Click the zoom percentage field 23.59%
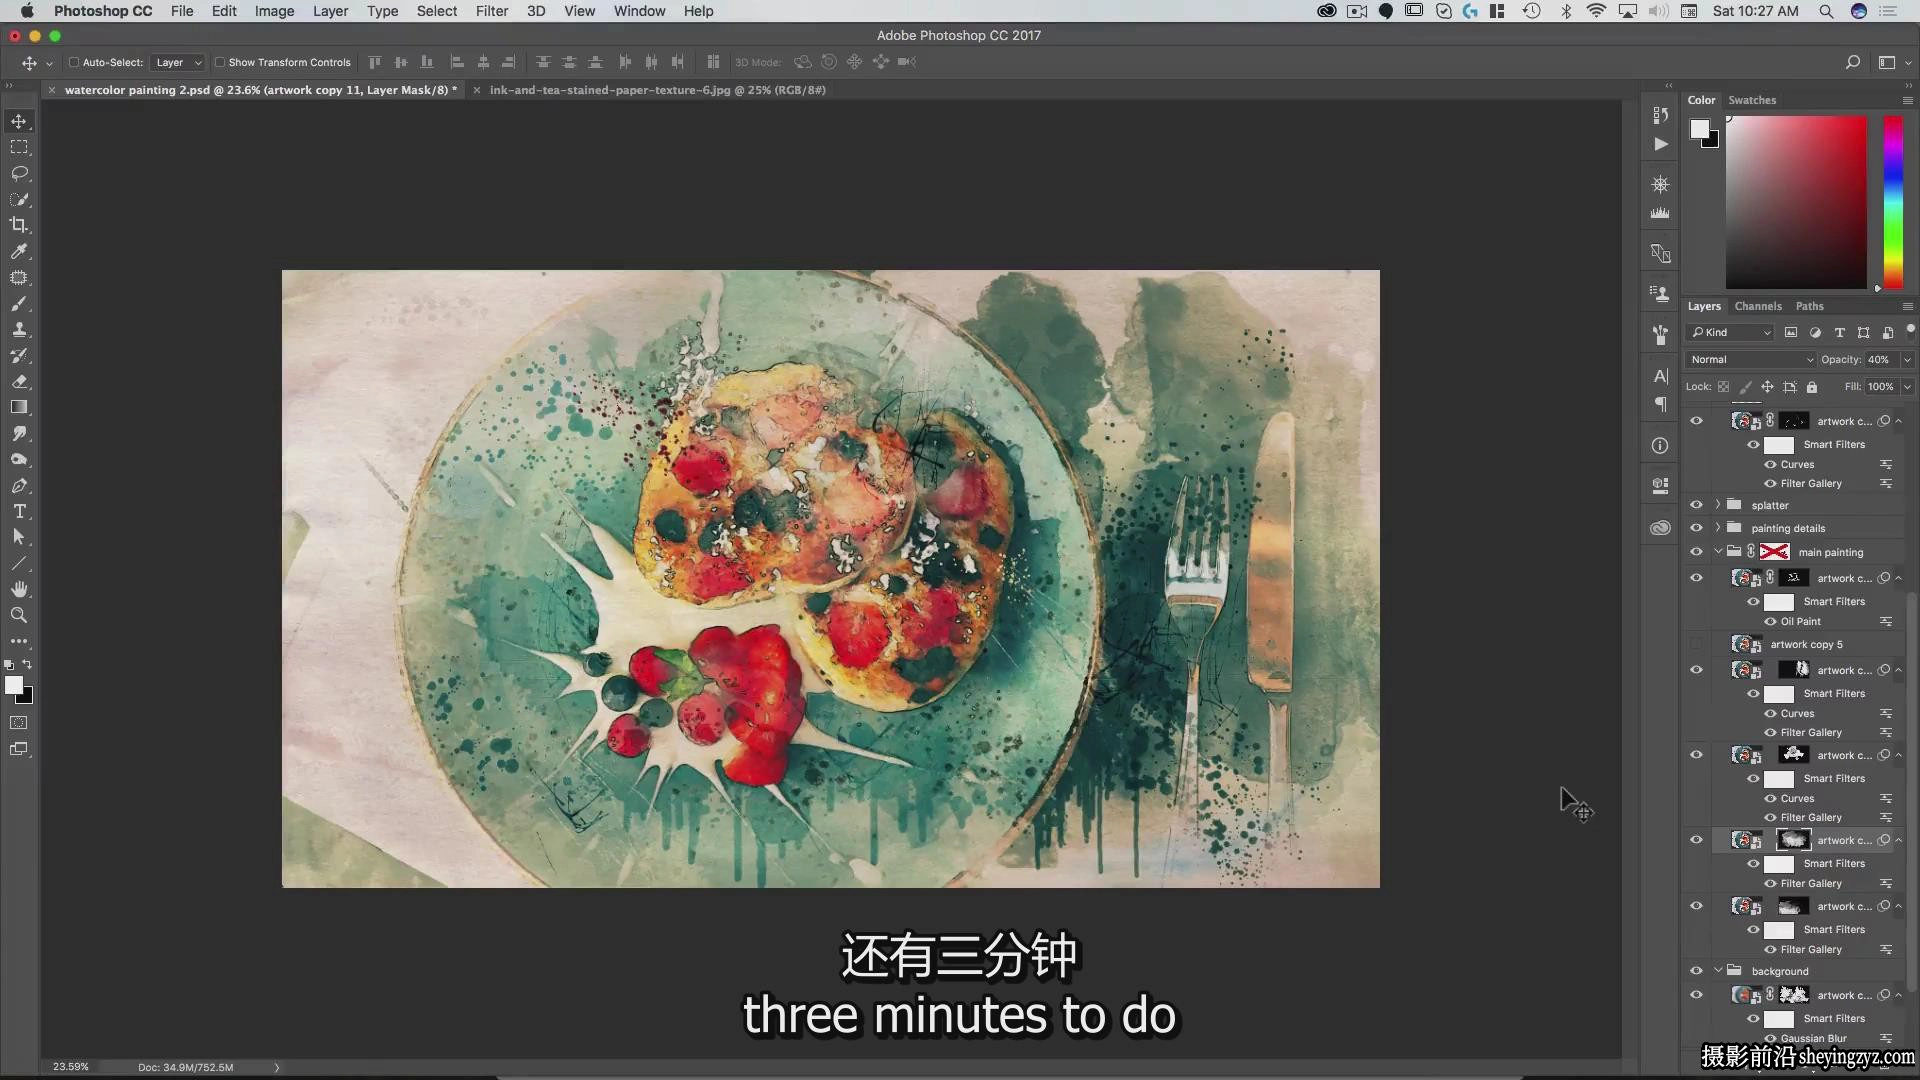 (x=71, y=1067)
